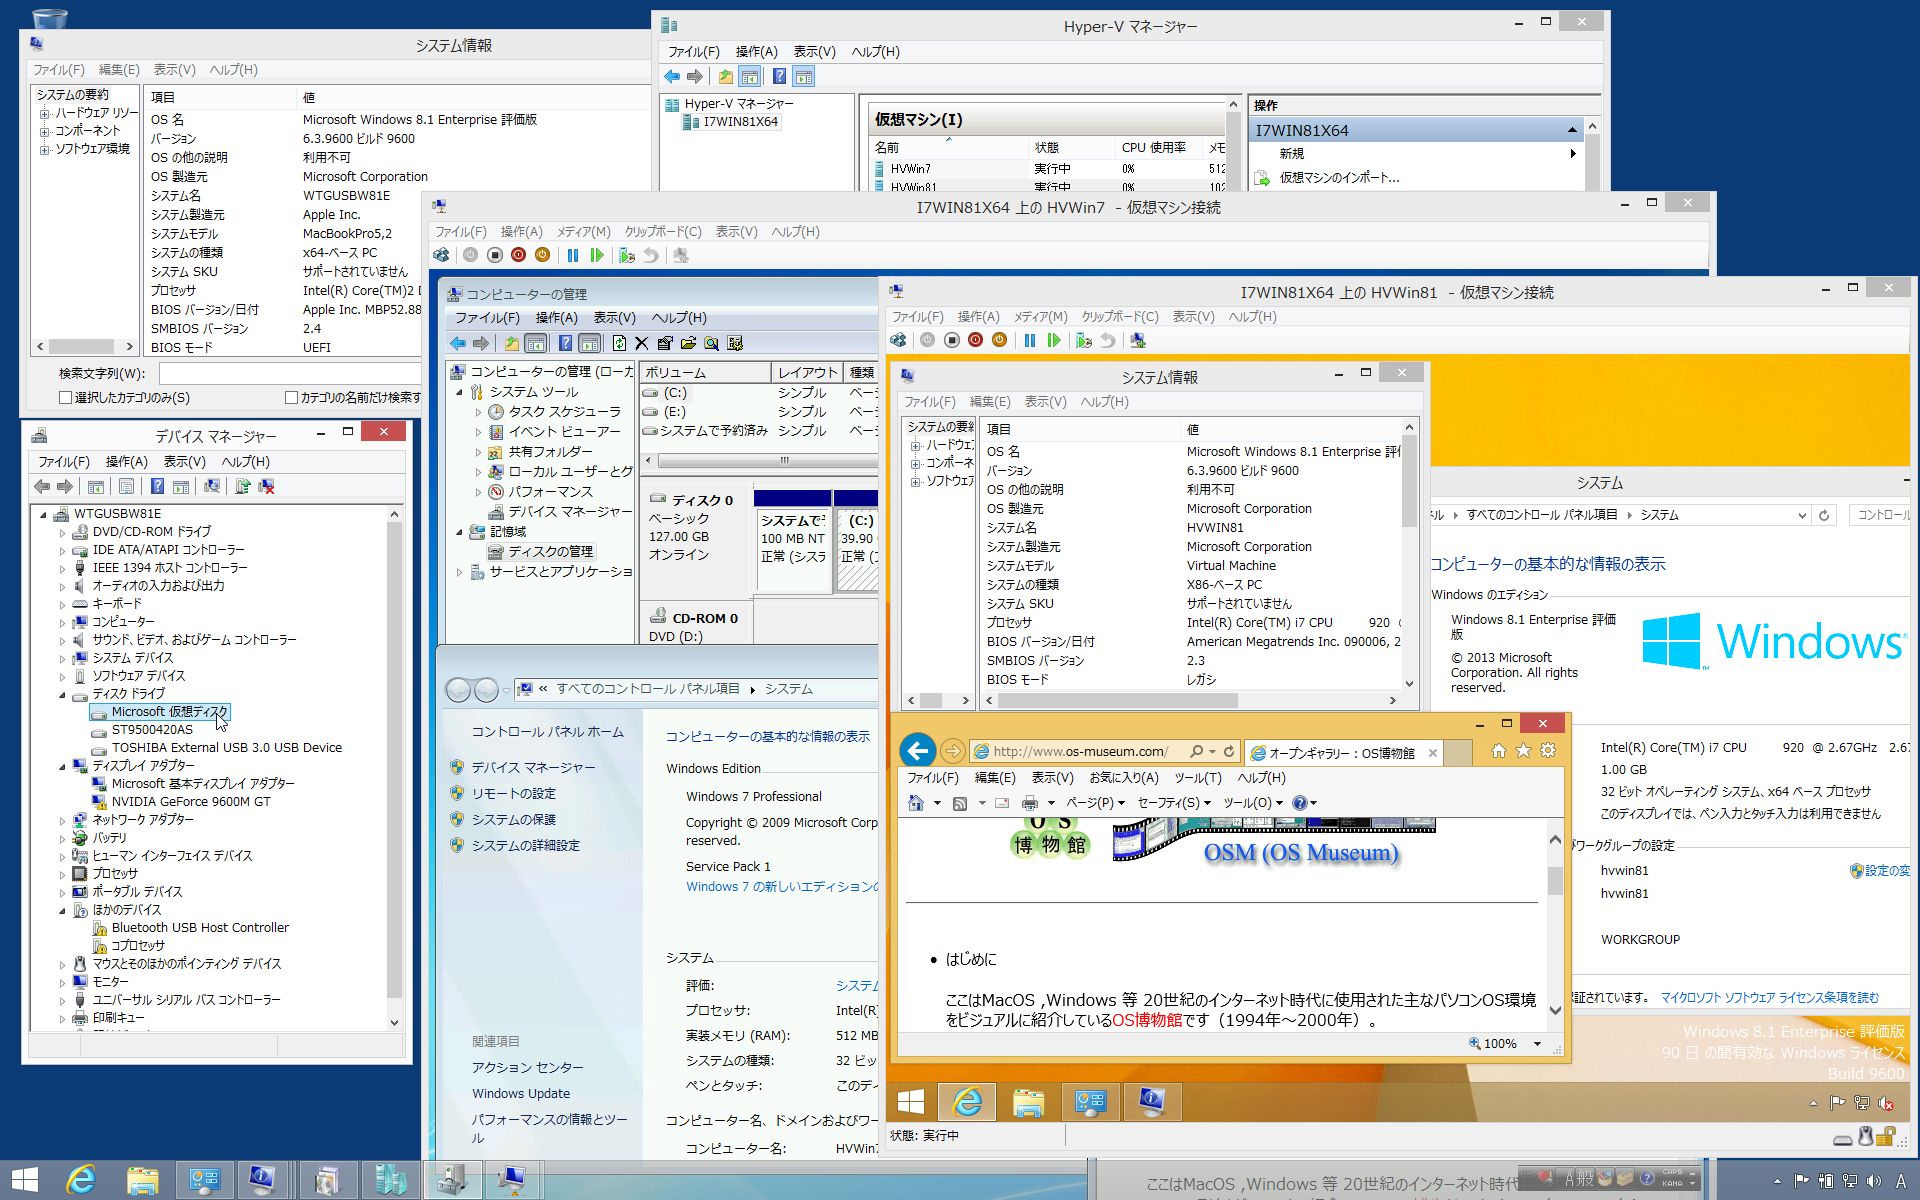Image resolution: width=1920 pixels, height=1200 pixels.
Task: Click システムの詳細設定 link in Windows 7 system panel
Action: [525, 846]
